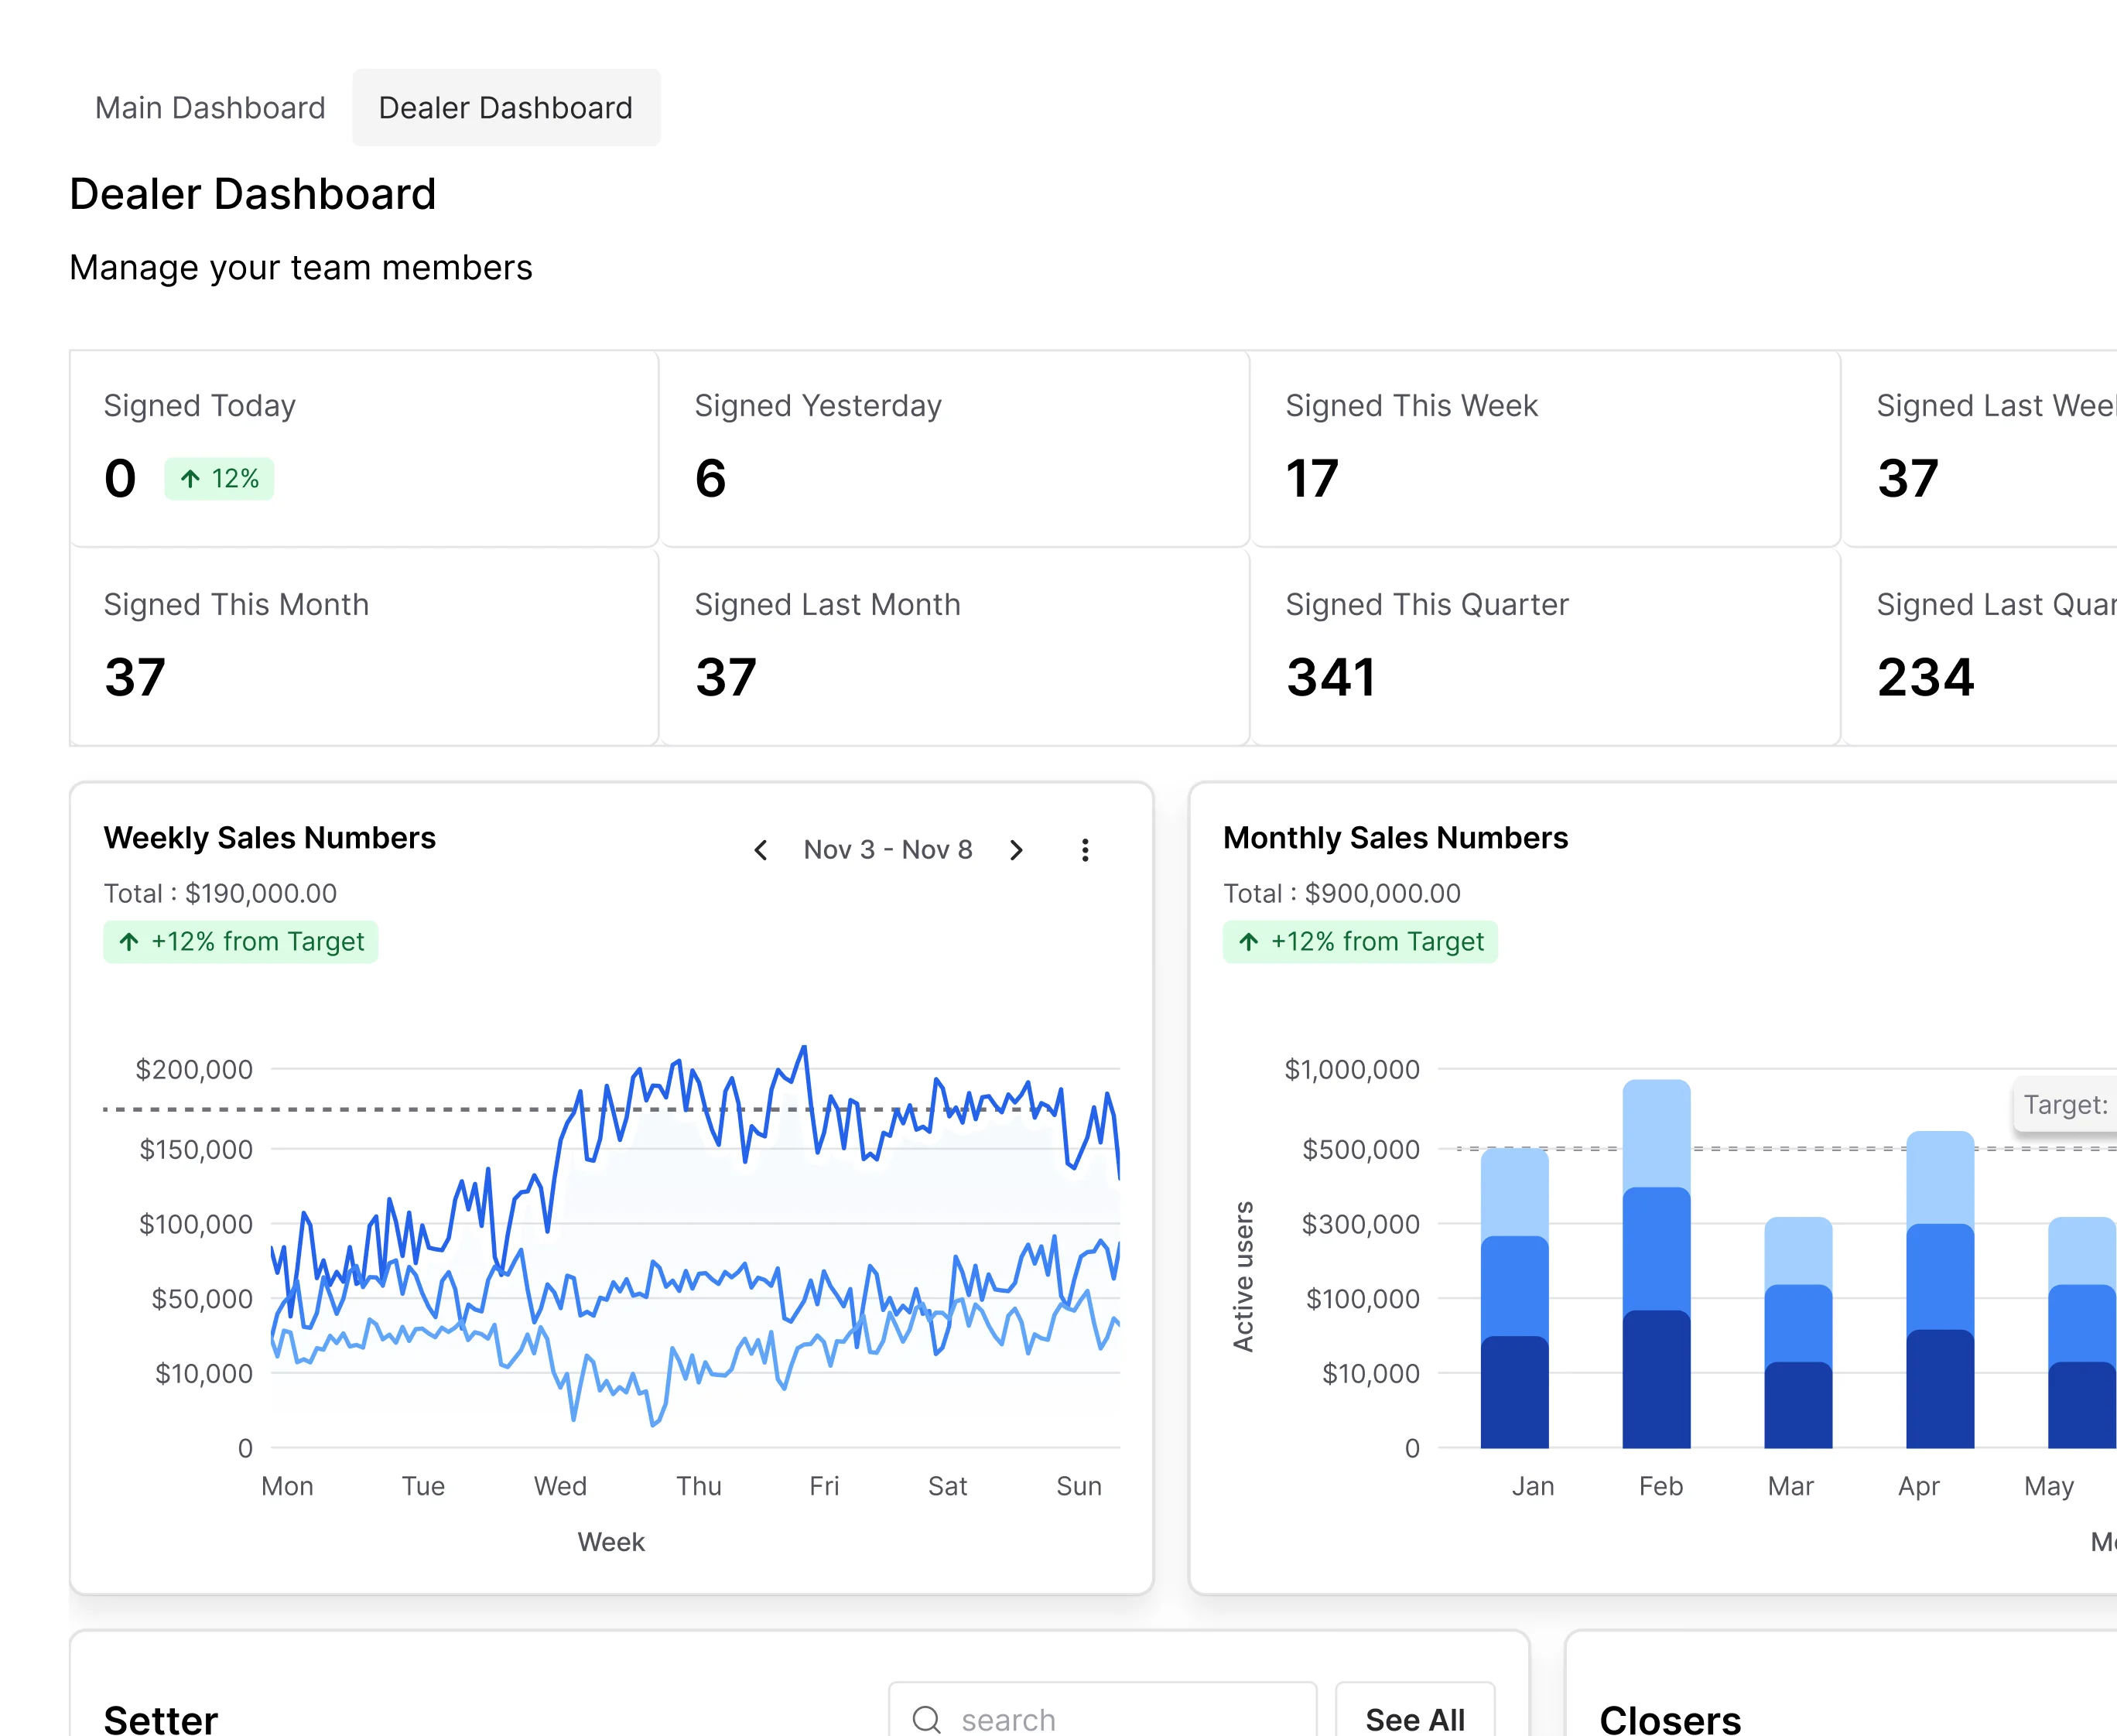Switch to the Main Dashboard tab

pos(210,108)
